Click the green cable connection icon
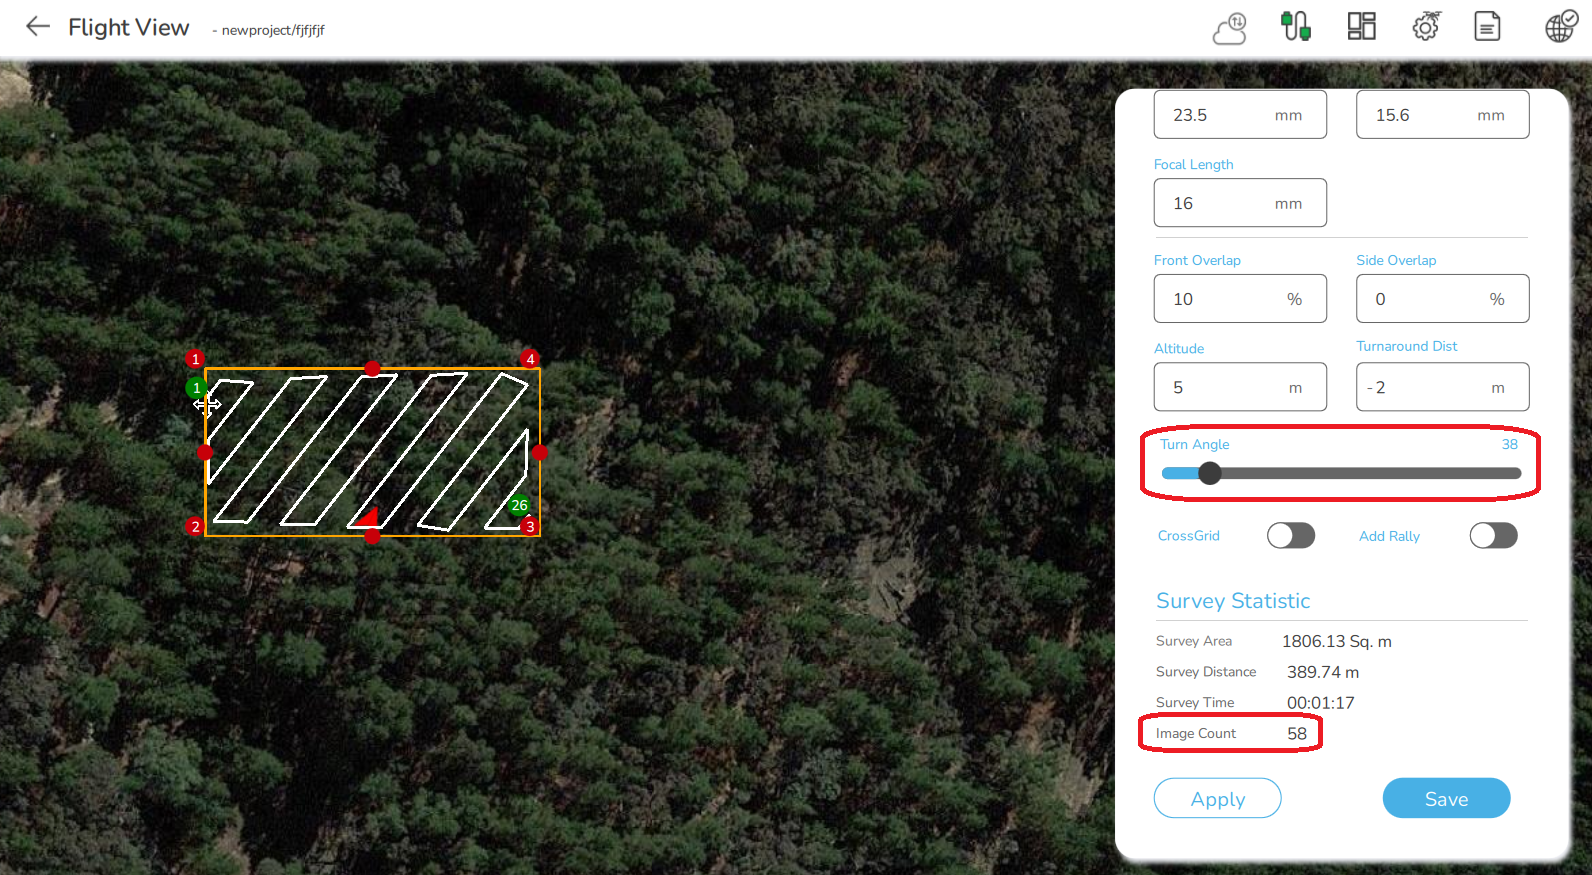 pyautogui.click(x=1296, y=26)
